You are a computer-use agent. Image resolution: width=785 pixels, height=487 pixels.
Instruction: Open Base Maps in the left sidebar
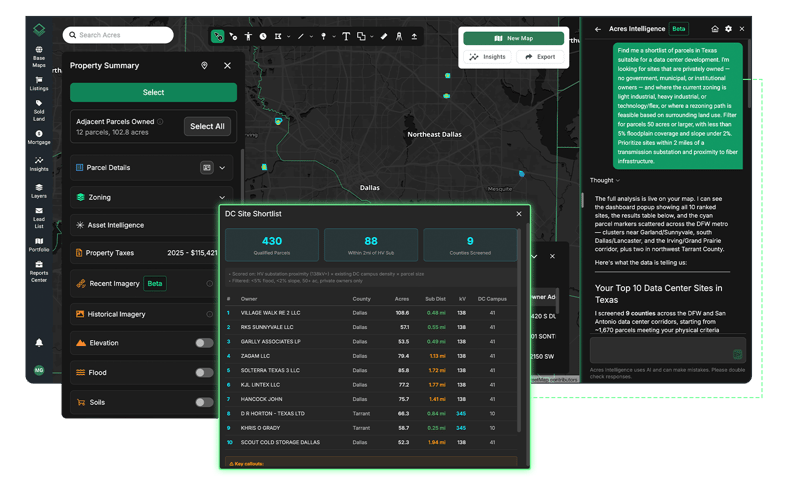pos(39,57)
